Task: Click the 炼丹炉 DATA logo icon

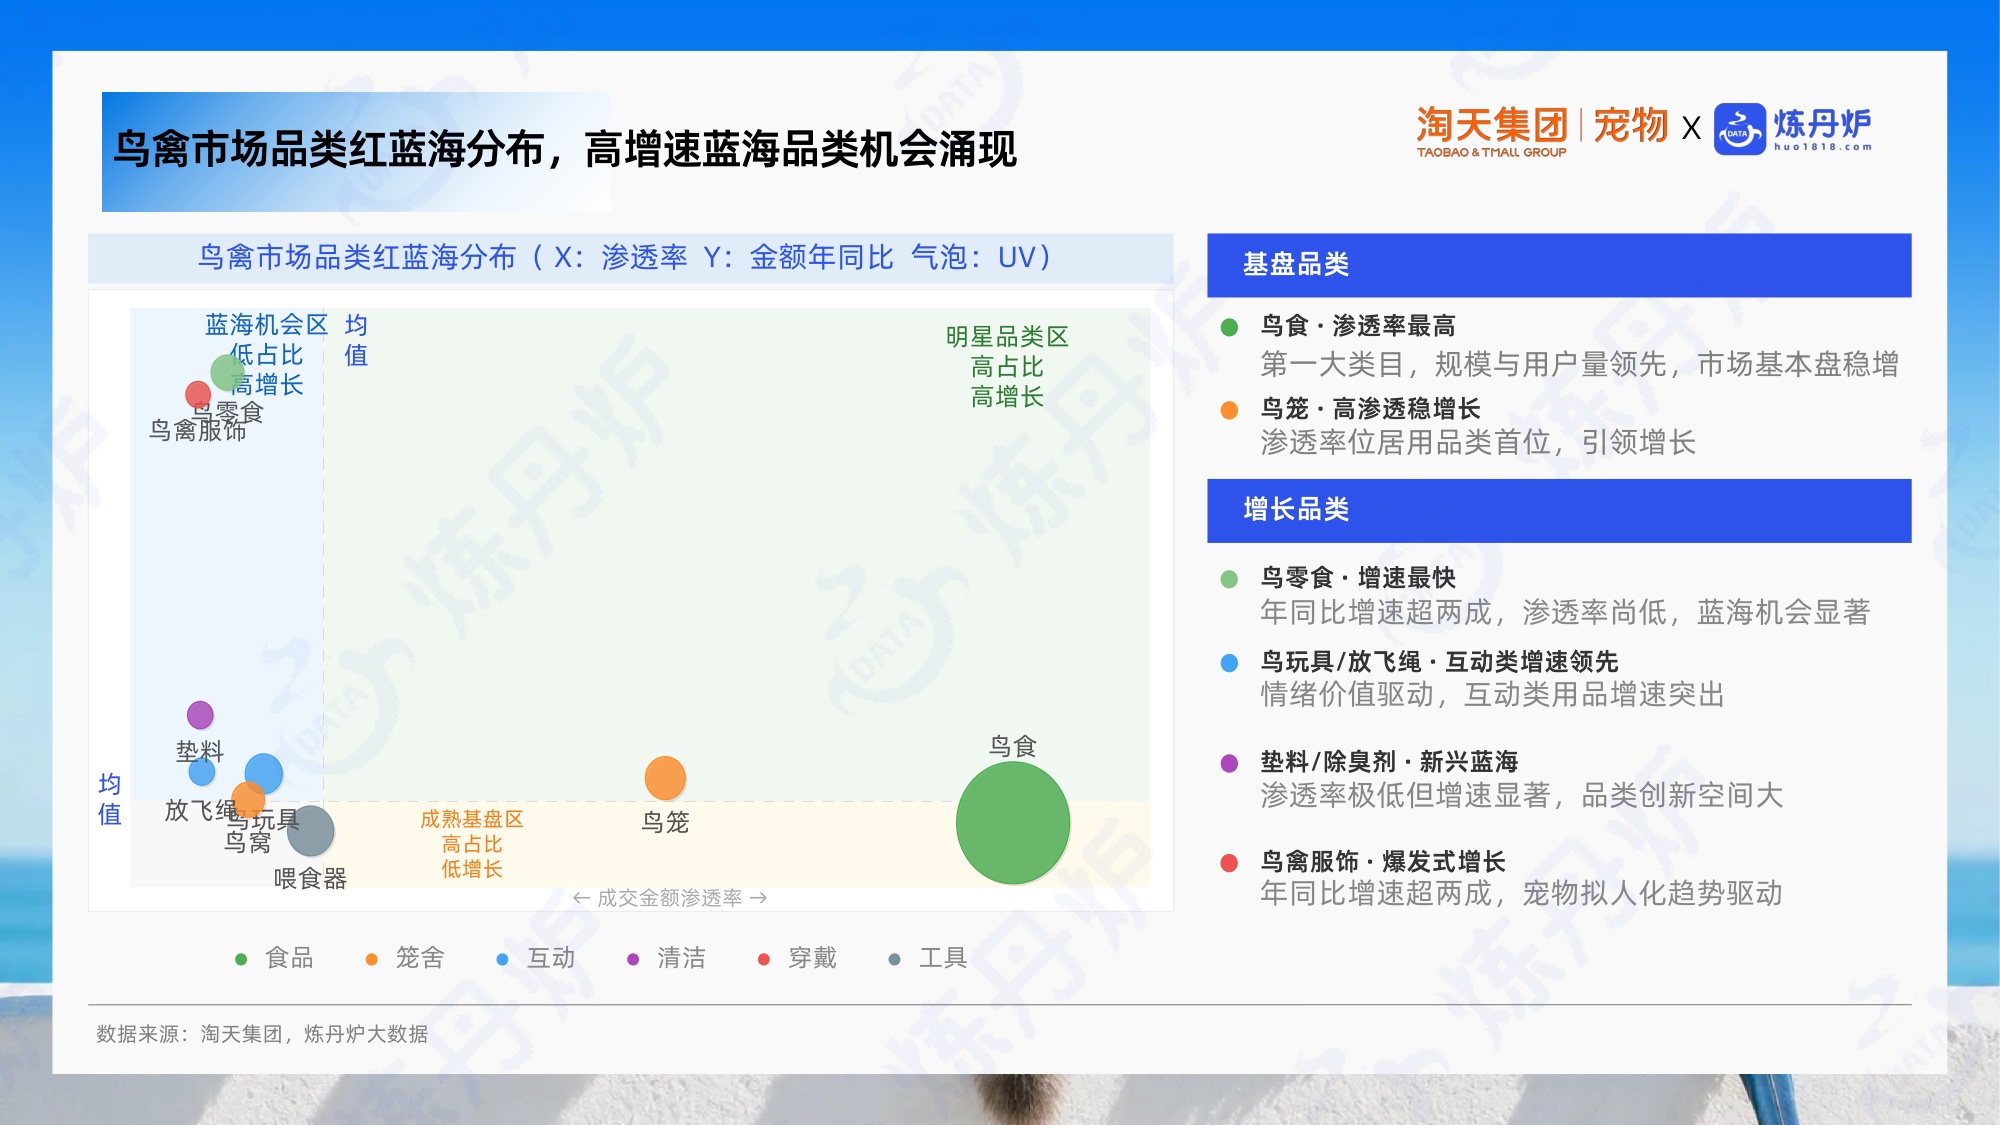Action: tap(1740, 130)
